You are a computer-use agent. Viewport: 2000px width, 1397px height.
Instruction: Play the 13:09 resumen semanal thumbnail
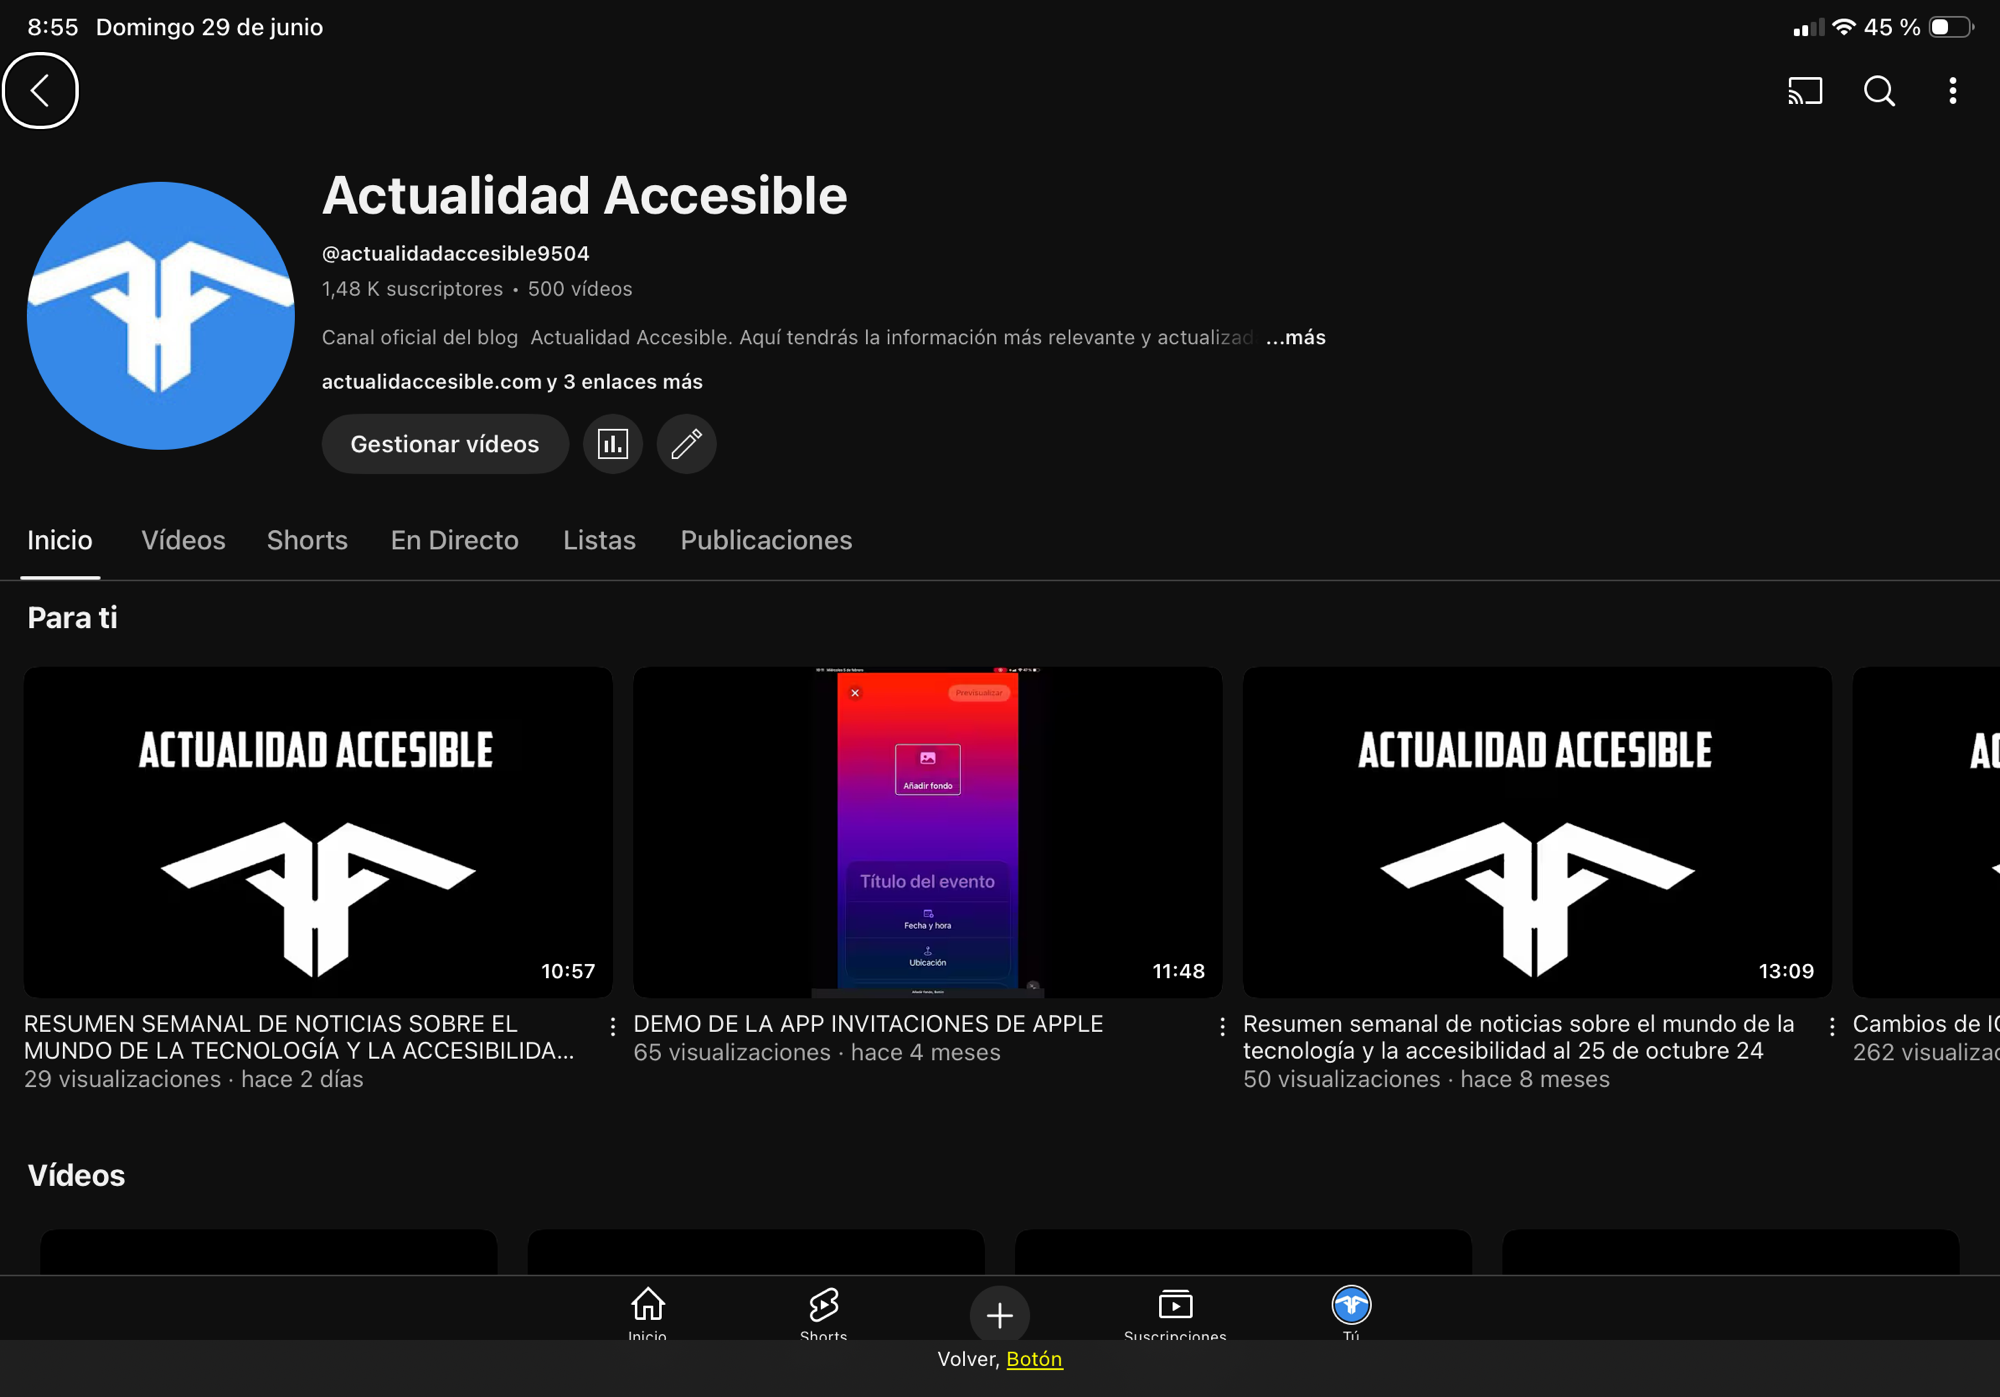[1537, 832]
